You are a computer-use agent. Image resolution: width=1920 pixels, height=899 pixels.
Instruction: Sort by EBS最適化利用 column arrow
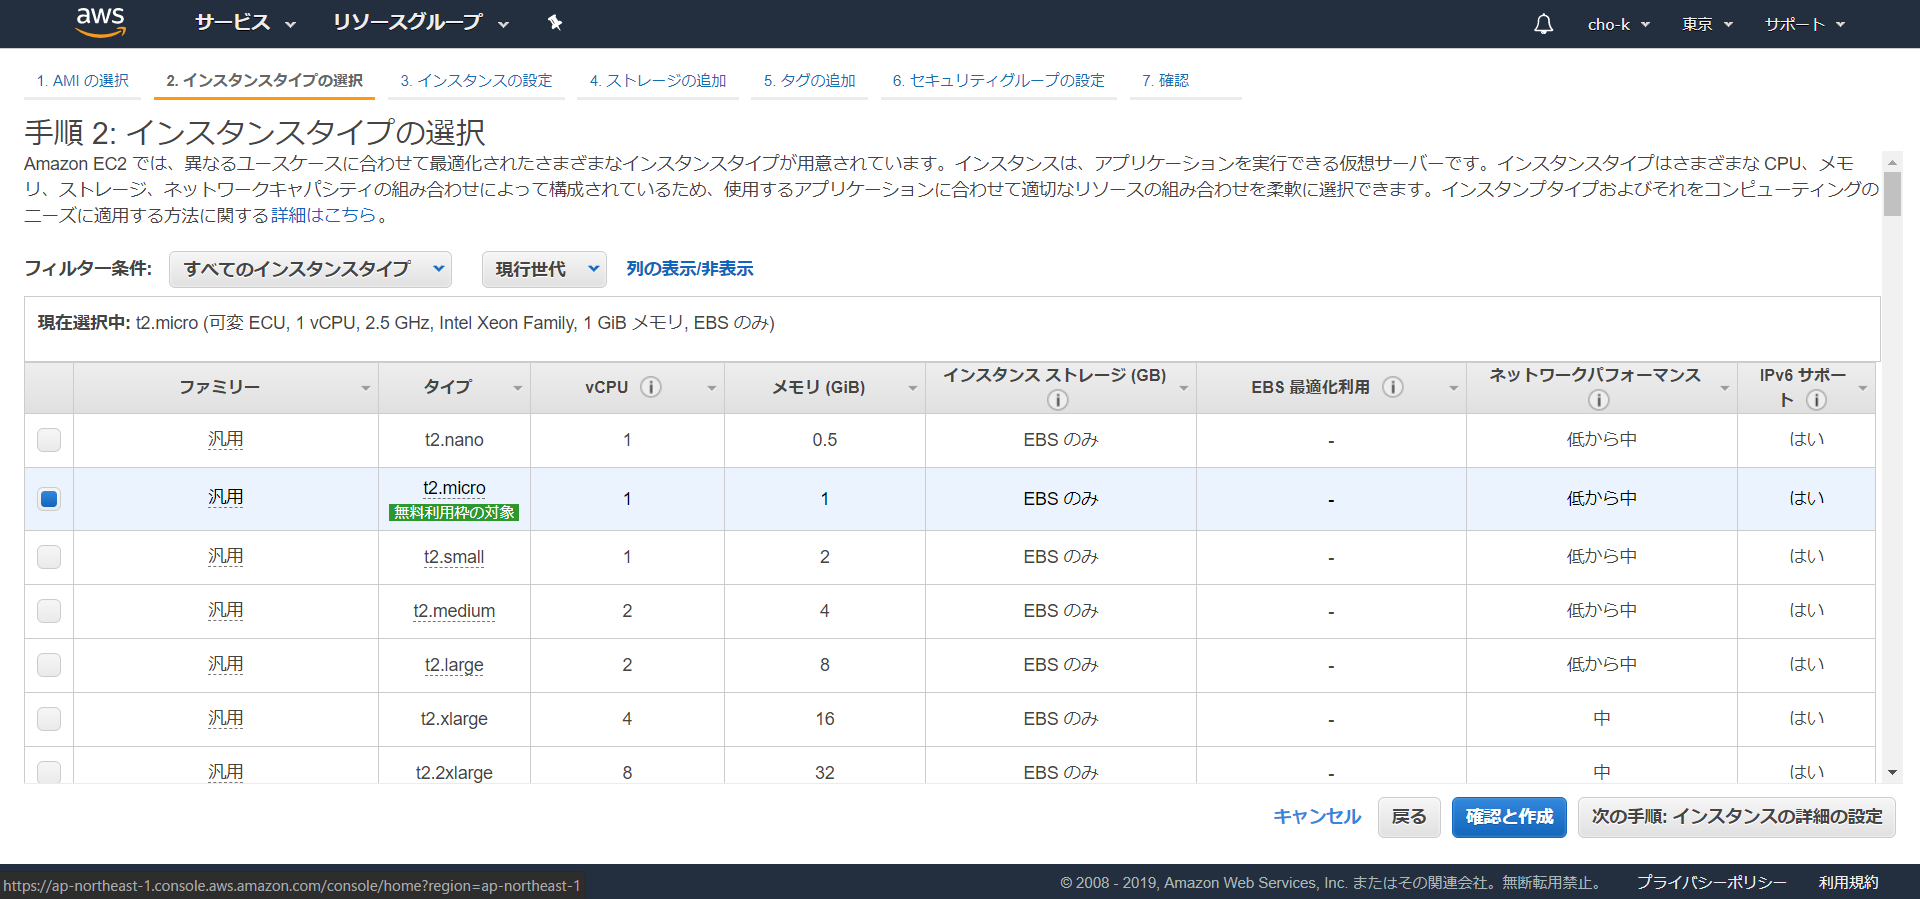[1454, 388]
